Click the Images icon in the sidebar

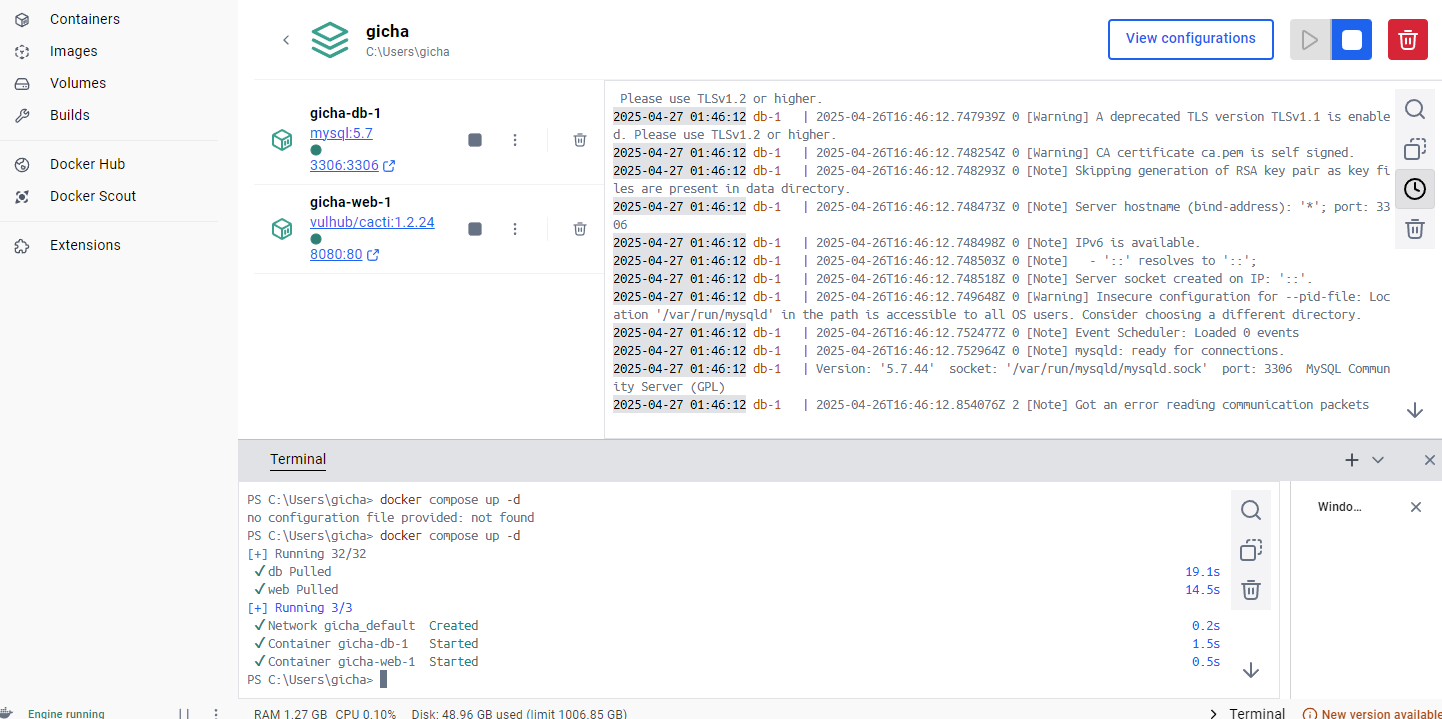(x=22, y=51)
